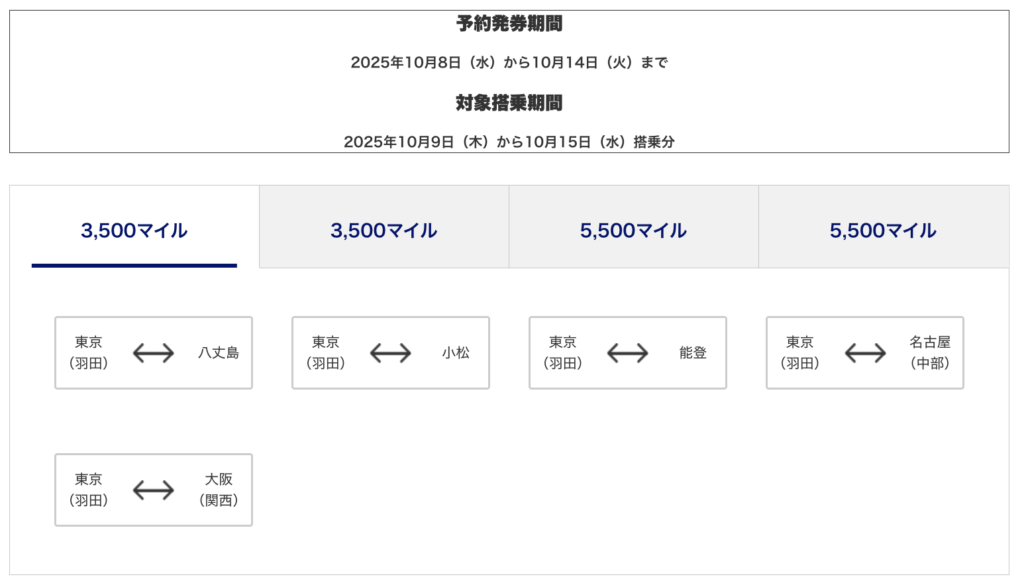
Task: Click the 予約発券期間 heading
Action: tap(509, 23)
